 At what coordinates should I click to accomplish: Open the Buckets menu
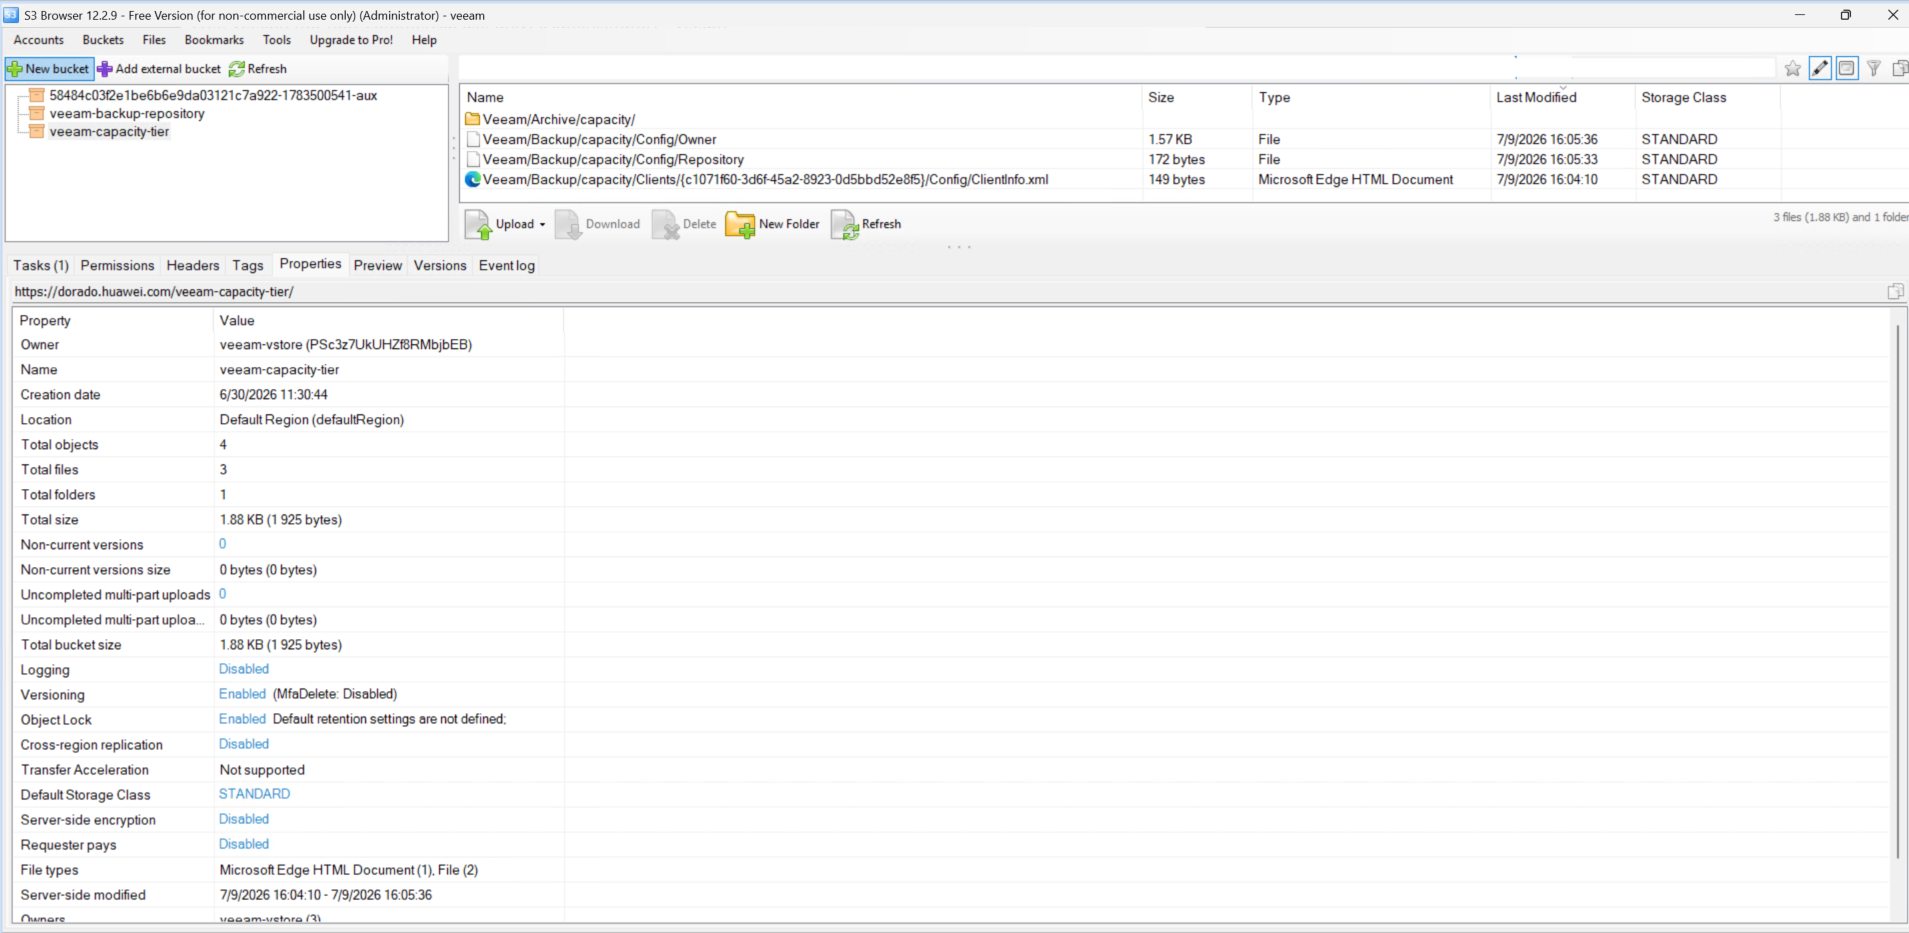(103, 40)
